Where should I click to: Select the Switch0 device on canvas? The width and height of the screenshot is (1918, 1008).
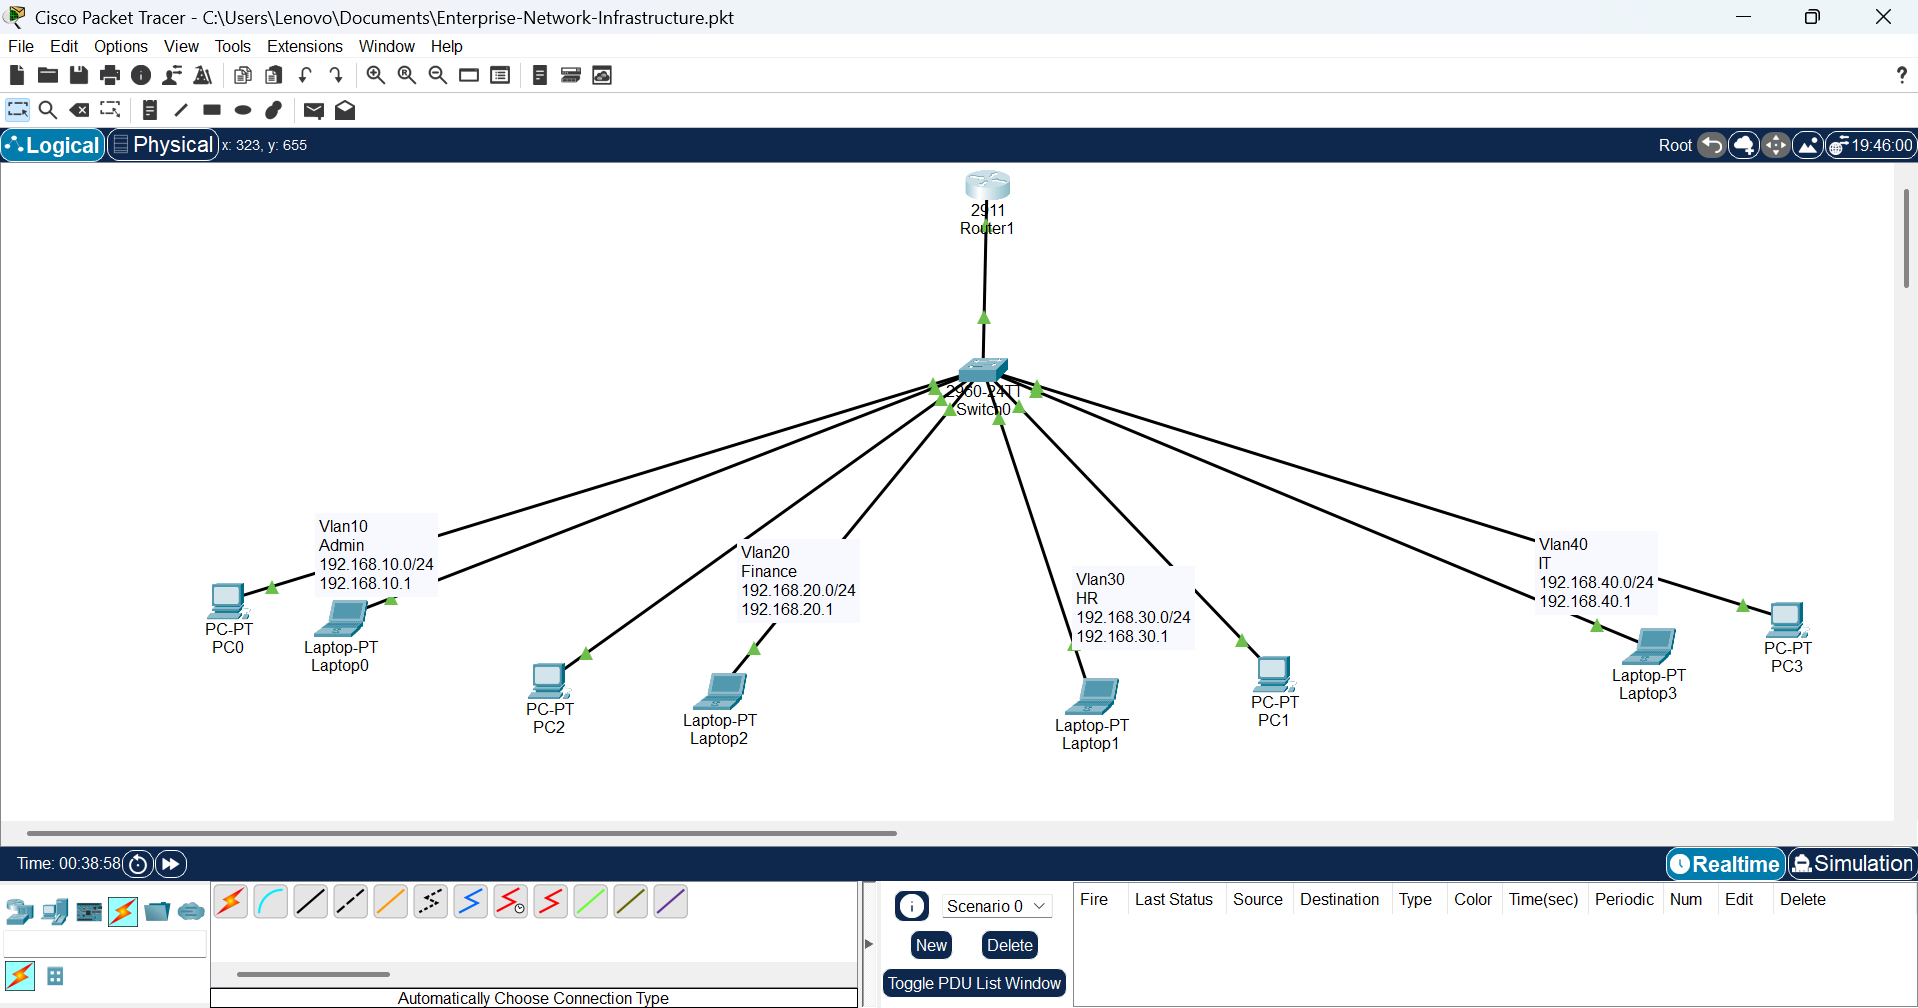[x=983, y=370]
